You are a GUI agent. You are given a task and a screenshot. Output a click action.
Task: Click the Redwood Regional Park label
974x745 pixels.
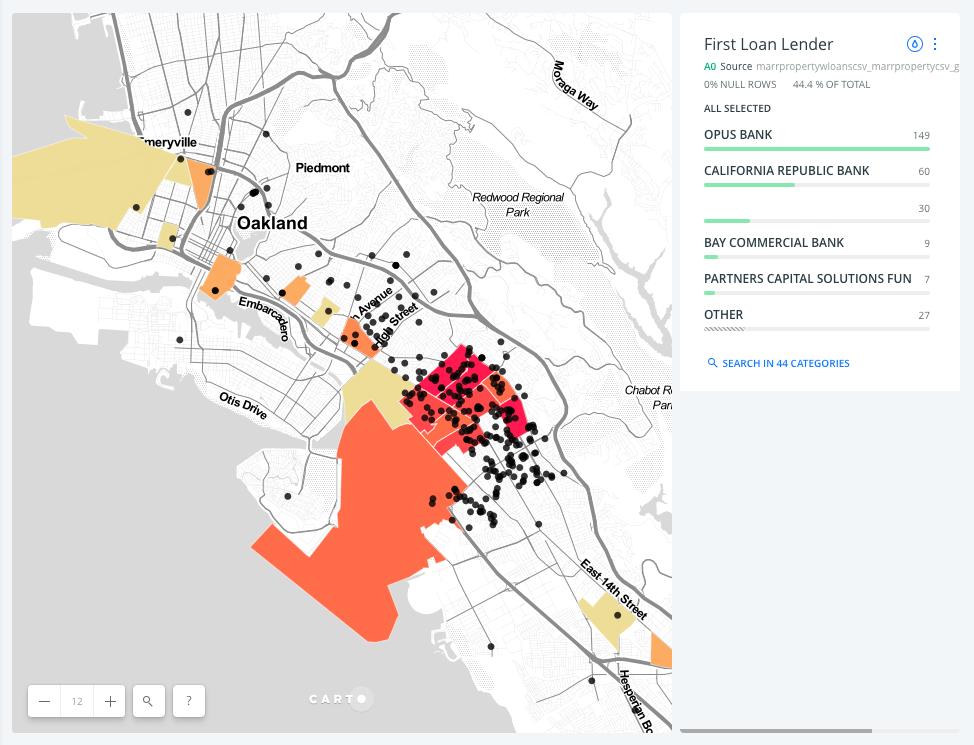click(518, 204)
